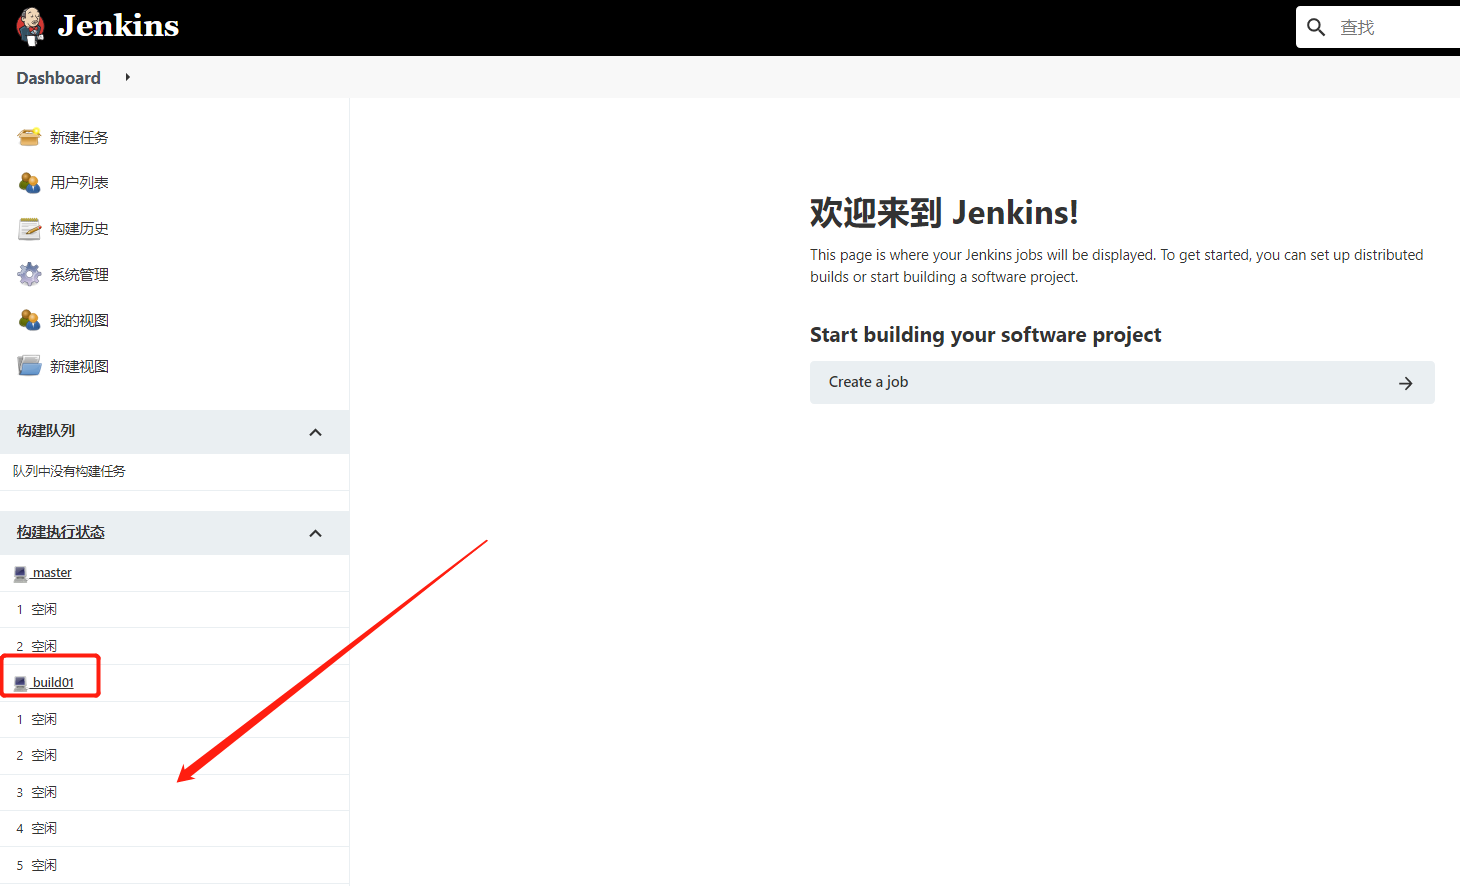Click the build01 node computer icon
Screen dimensions: 1460x886
point(20,683)
